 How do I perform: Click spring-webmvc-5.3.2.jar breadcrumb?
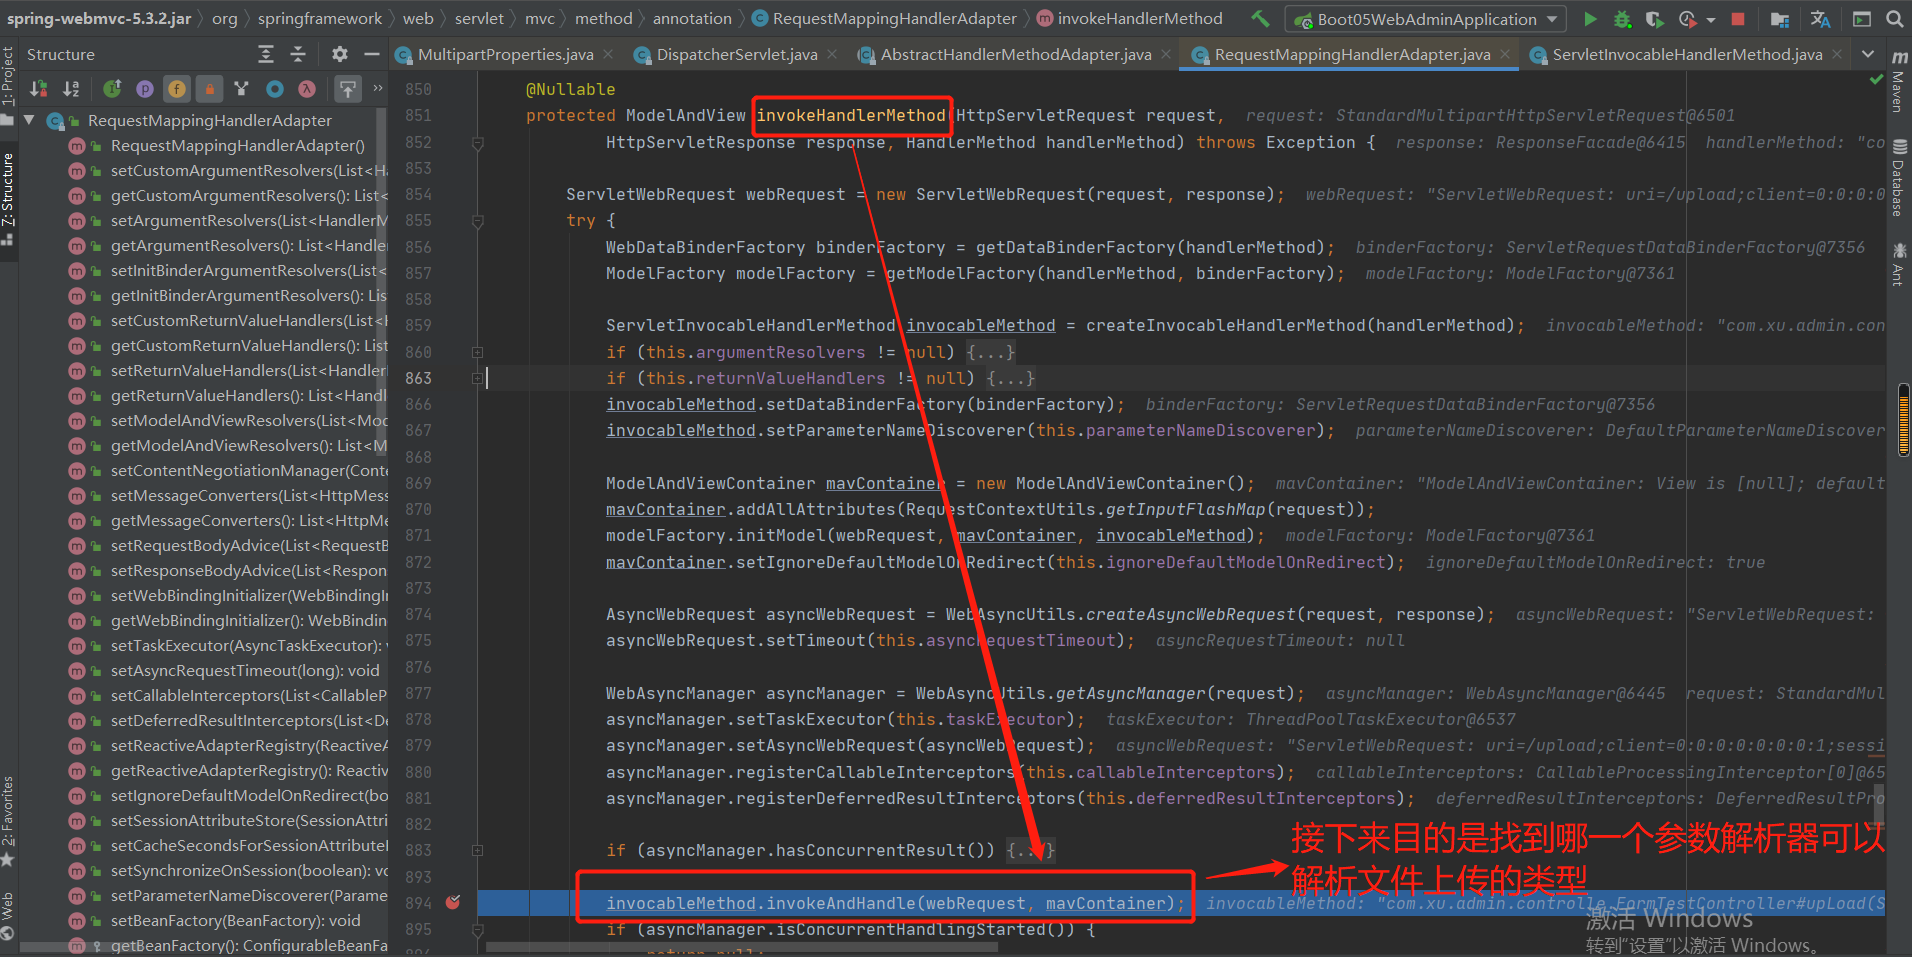(x=98, y=18)
